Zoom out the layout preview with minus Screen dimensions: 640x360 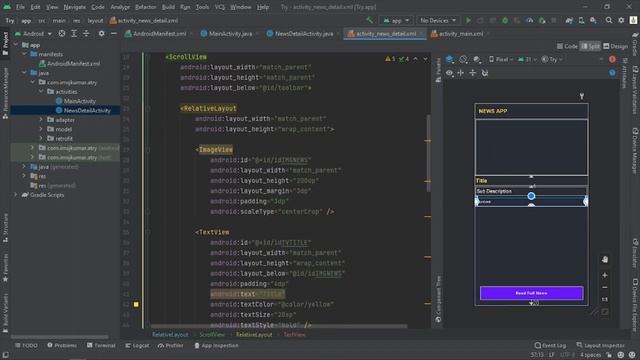(604, 287)
